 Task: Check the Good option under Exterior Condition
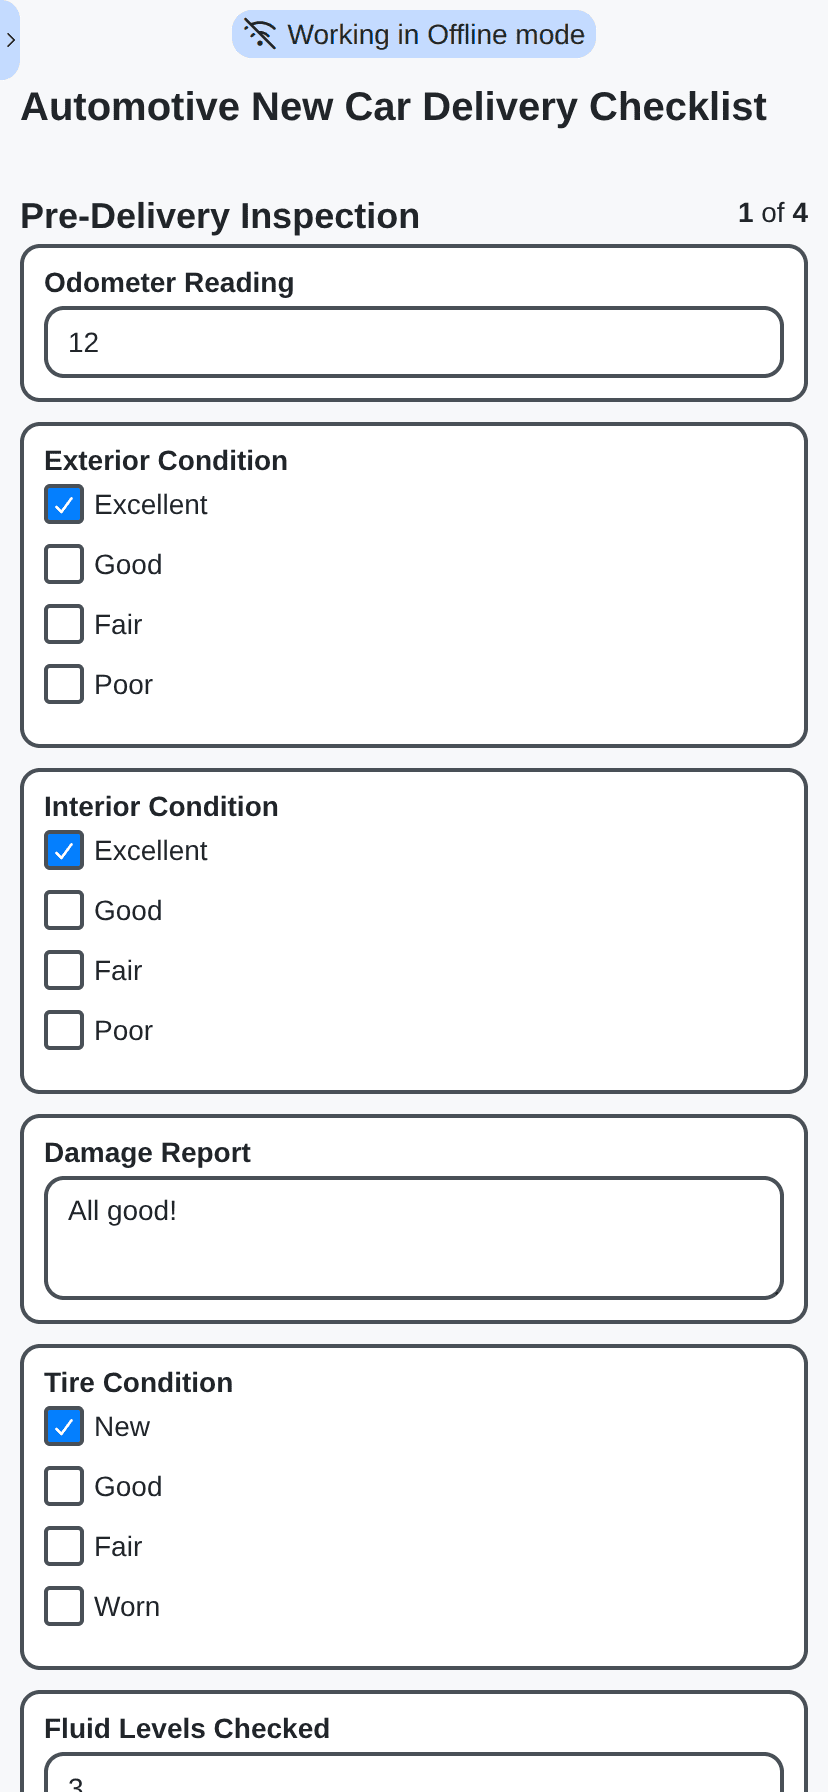coord(63,564)
